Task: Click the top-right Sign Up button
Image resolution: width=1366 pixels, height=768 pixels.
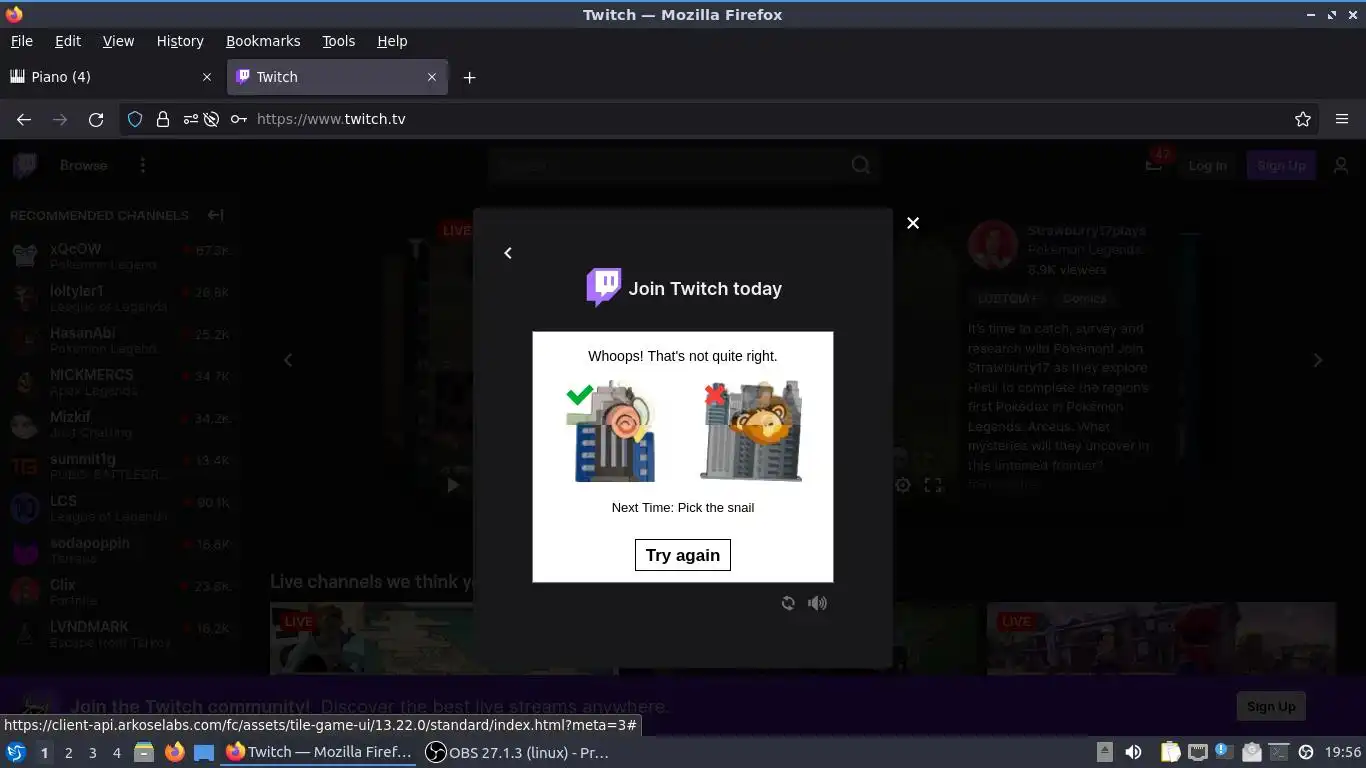Action: click(1281, 166)
